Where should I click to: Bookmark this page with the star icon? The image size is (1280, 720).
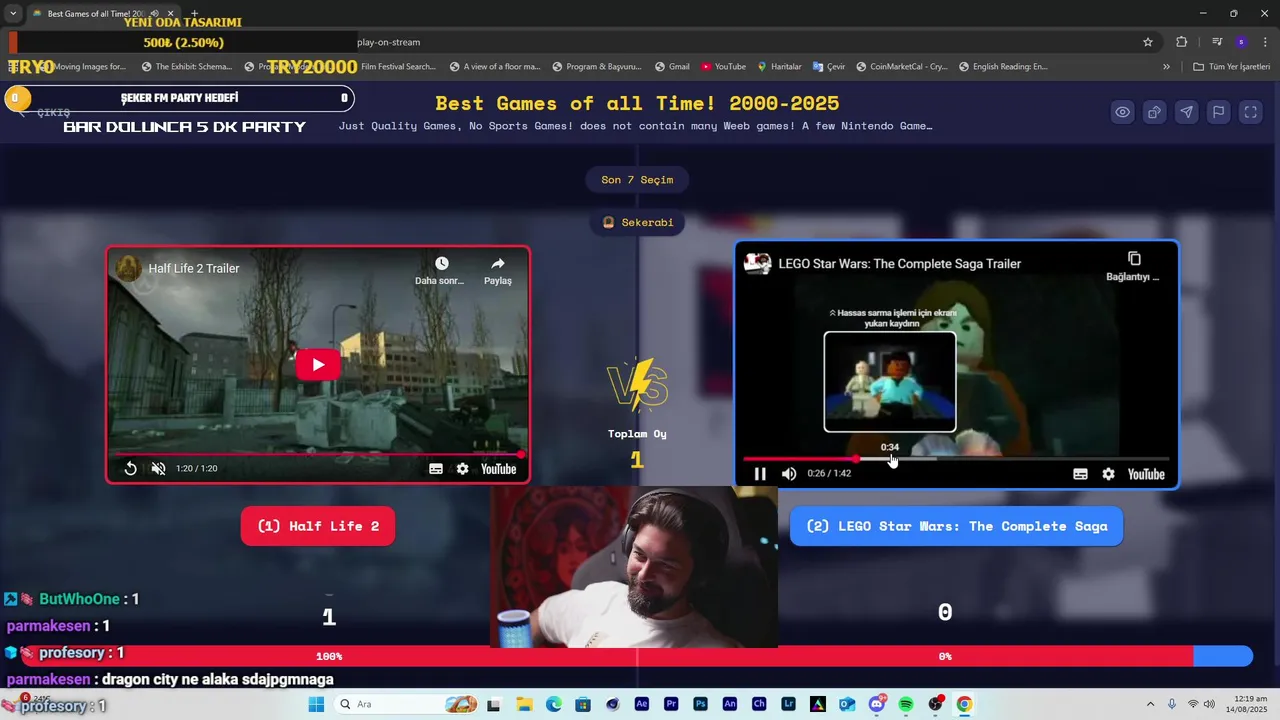pyautogui.click(x=1148, y=42)
